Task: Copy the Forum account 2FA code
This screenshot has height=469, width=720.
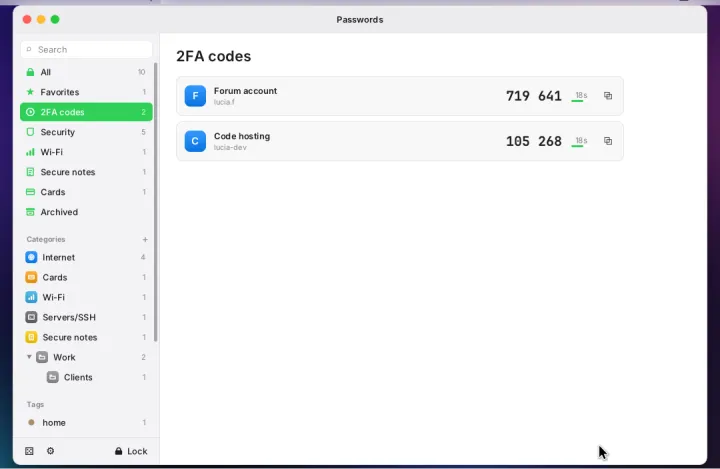Action: [x=608, y=96]
